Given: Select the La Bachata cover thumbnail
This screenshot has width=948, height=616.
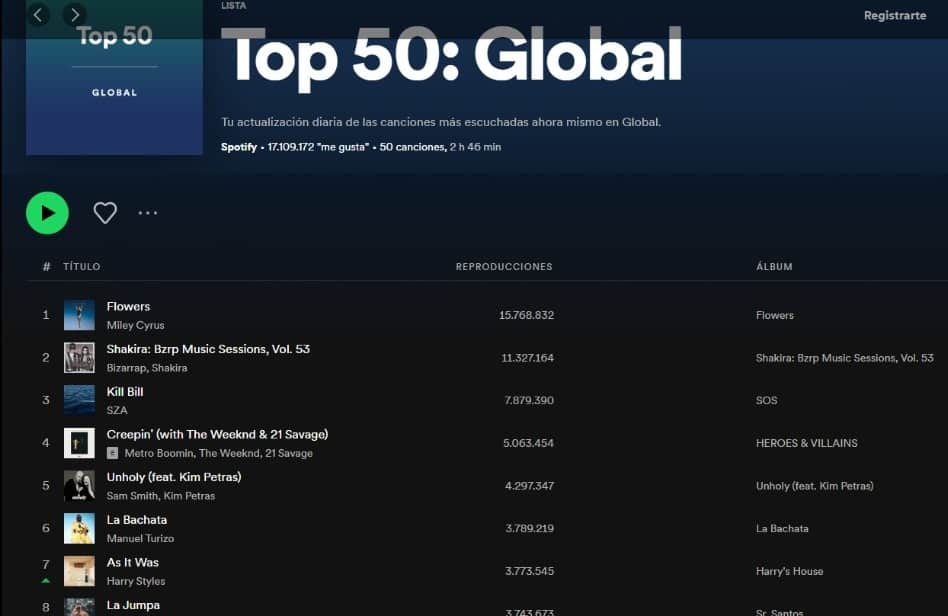Looking at the screenshot, I should 79,528.
